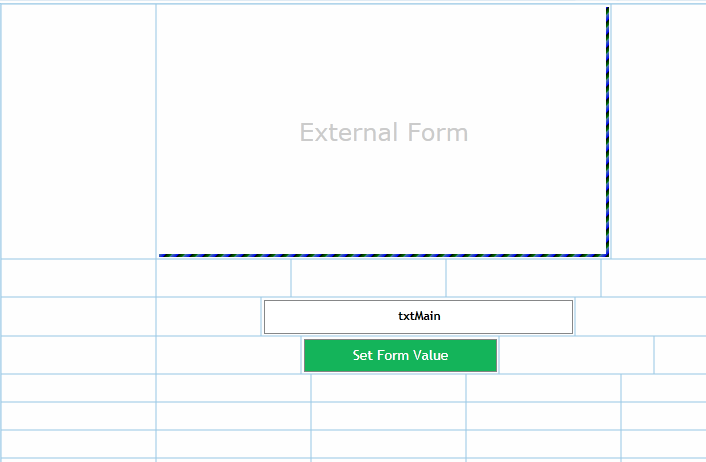Select first-column cell in the Set Form Value row
The width and height of the screenshot is (706, 462).
pyautogui.click(x=78, y=355)
